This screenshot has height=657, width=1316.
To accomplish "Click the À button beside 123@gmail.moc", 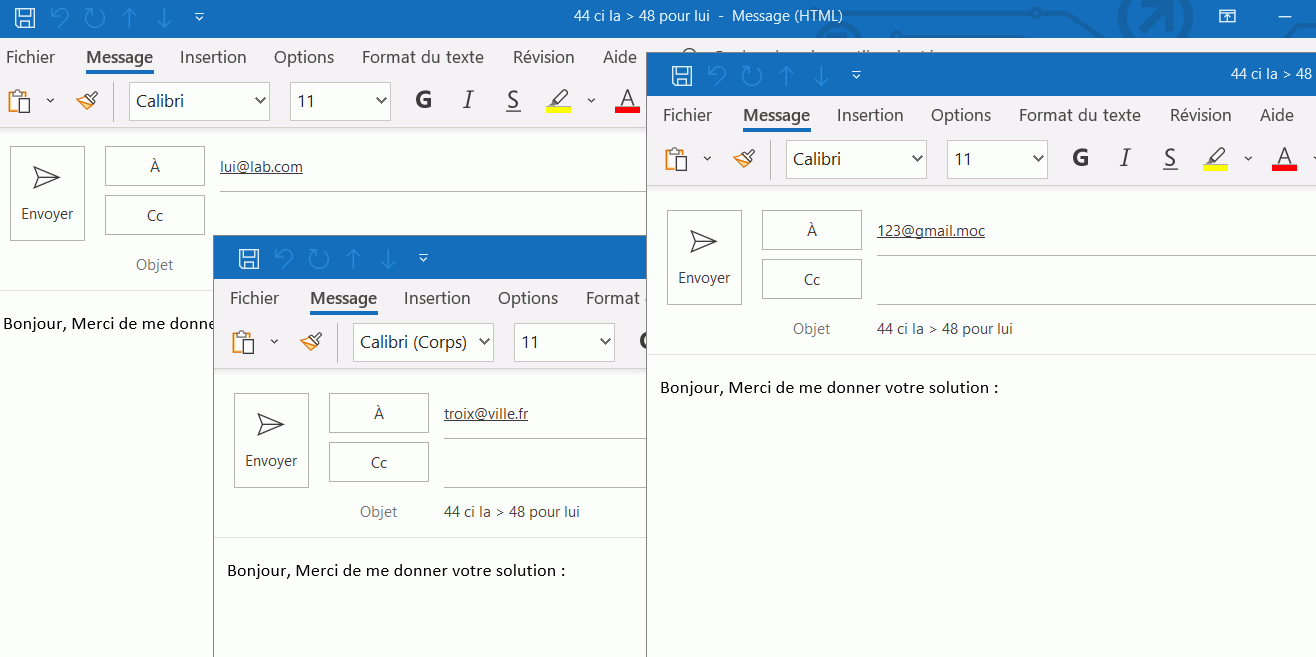I will [x=811, y=230].
